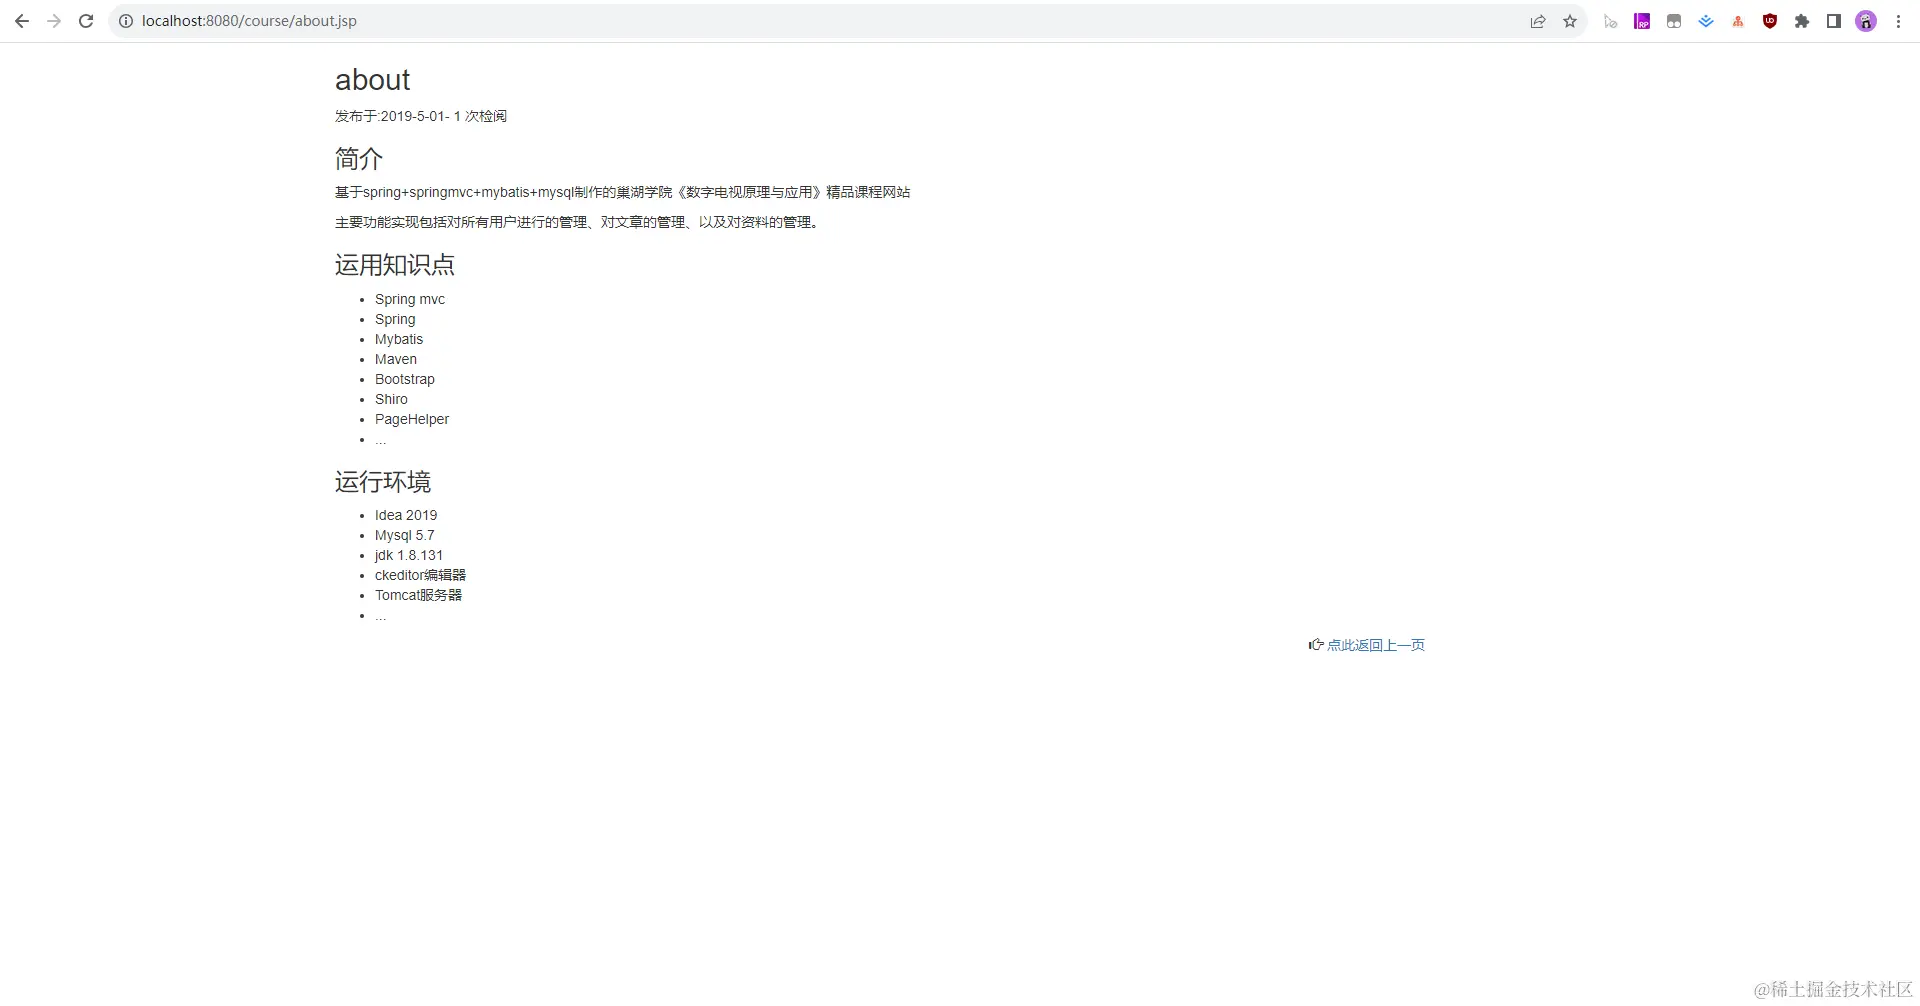Click the 点此返回上一页 link
Image resolution: width=1920 pixels, height=1006 pixels.
1376,645
